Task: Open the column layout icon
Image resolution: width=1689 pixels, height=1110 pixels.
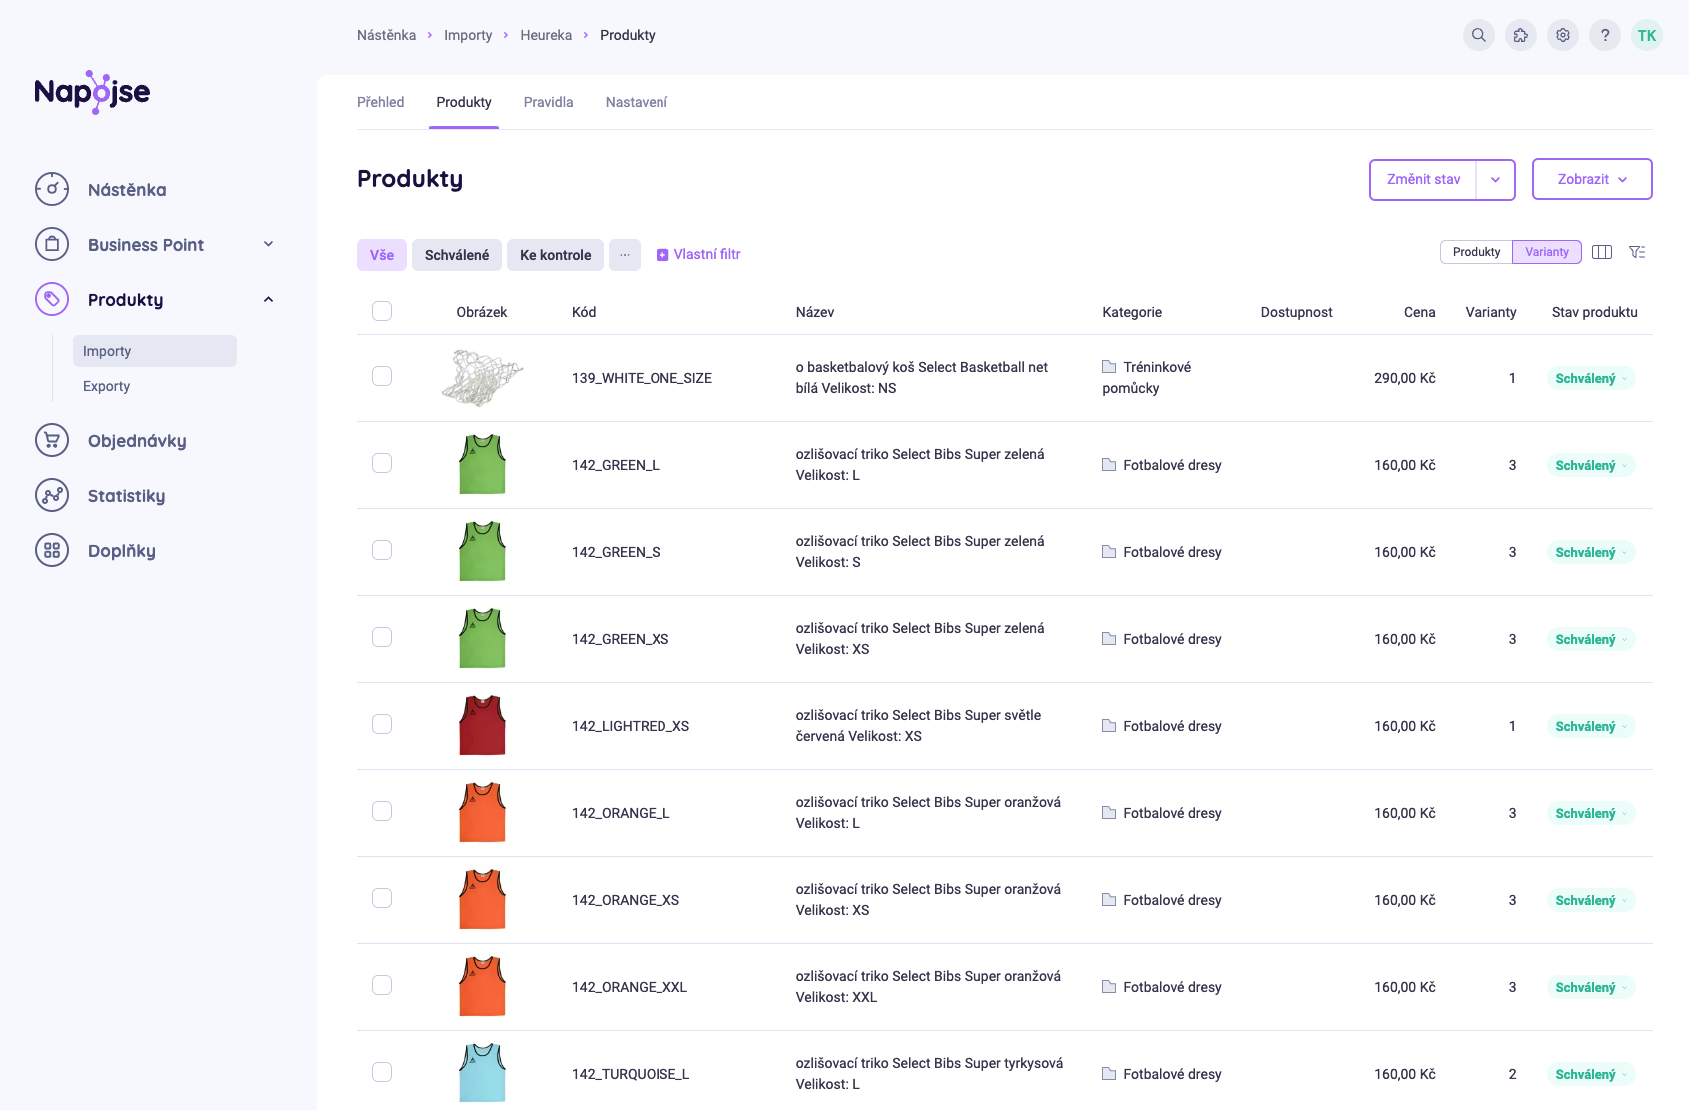Action: (x=1601, y=252)
